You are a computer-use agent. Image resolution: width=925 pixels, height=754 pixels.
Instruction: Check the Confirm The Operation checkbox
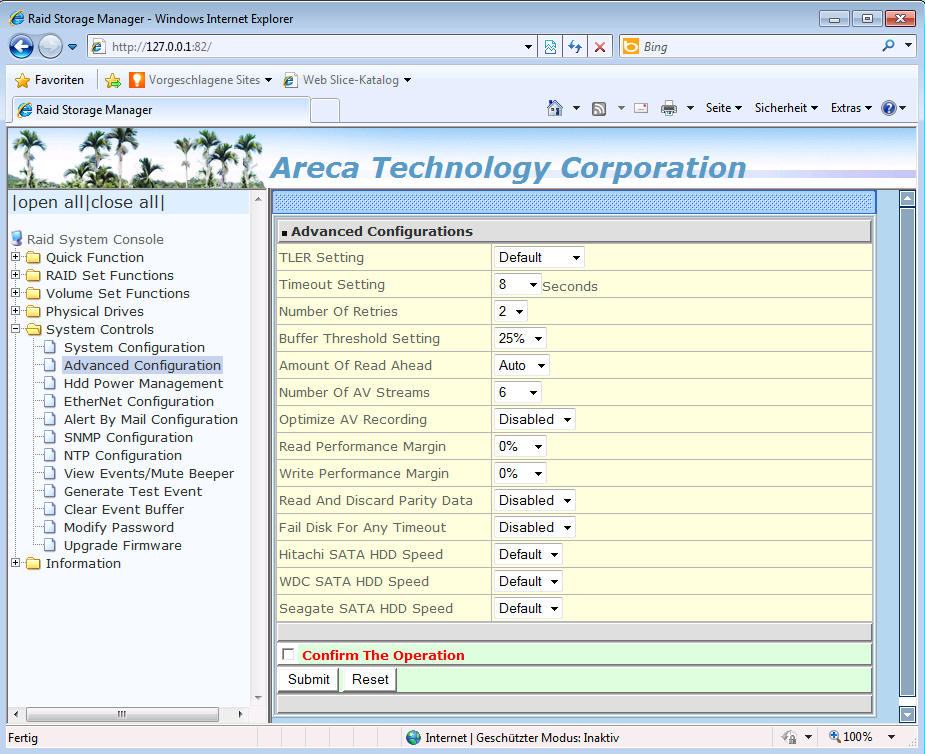288,655
